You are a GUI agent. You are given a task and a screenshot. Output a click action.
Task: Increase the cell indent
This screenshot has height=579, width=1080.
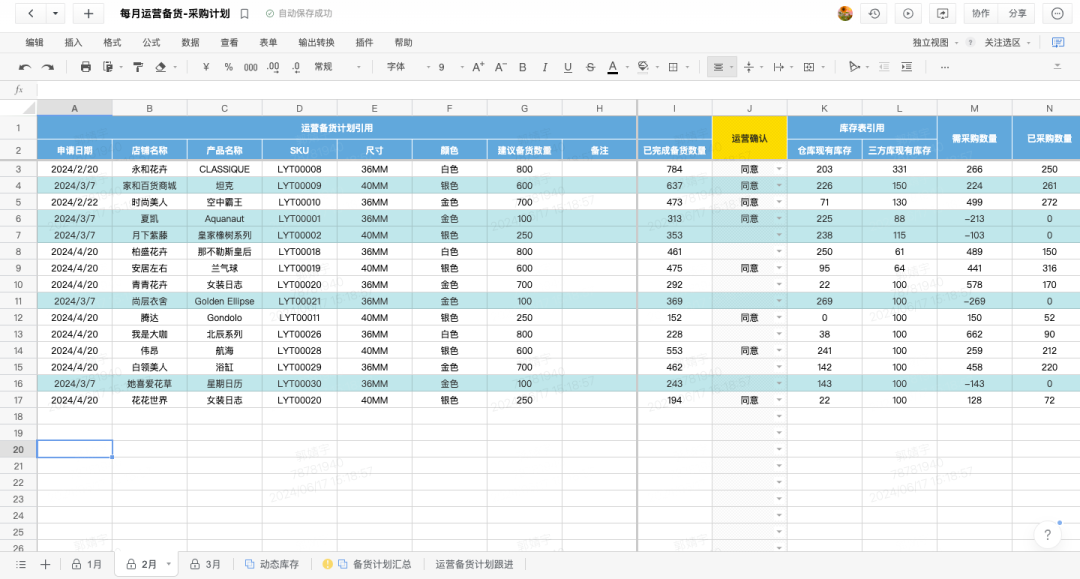coord(906,67)
